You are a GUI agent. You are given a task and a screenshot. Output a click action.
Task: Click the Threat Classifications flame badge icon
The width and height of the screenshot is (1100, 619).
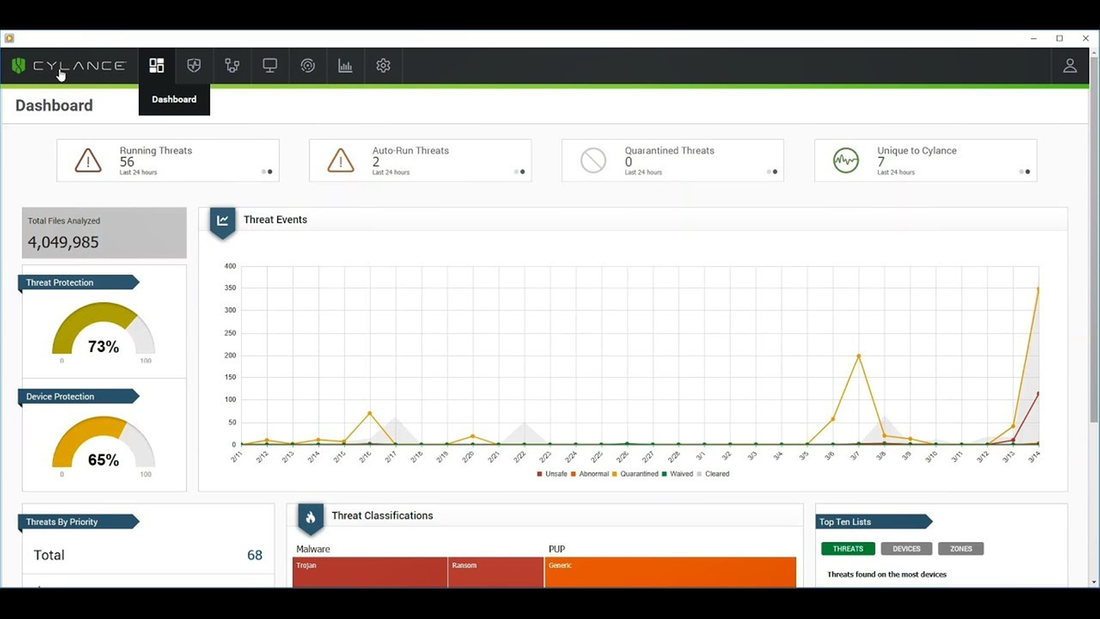[311, 518]
